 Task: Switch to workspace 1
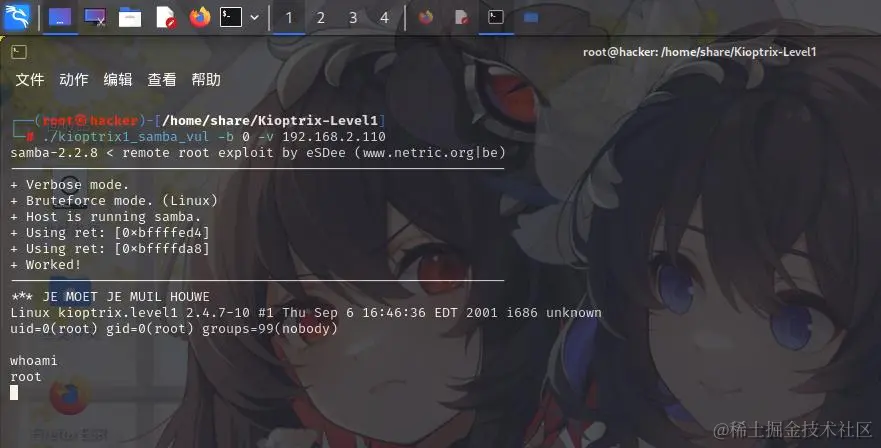tap(289, 18)
